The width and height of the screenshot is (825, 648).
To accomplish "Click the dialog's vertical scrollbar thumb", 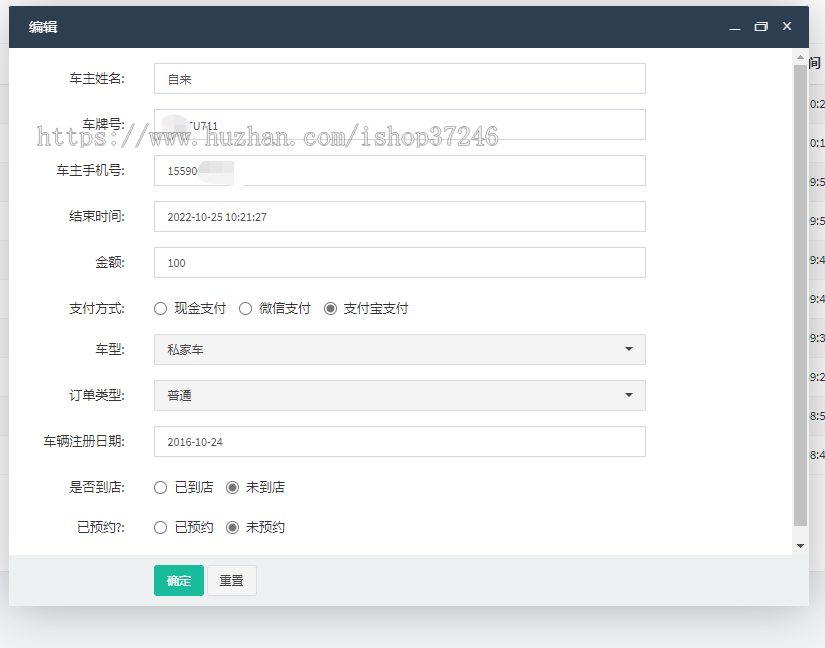I will 800,295.
